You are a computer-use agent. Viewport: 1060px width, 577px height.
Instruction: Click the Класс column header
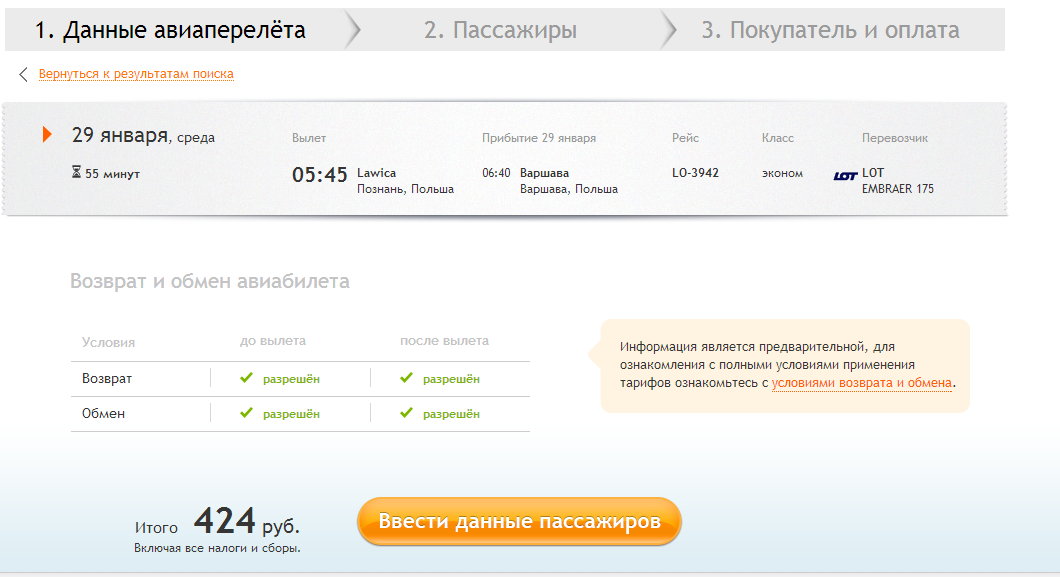pos(777,138)
